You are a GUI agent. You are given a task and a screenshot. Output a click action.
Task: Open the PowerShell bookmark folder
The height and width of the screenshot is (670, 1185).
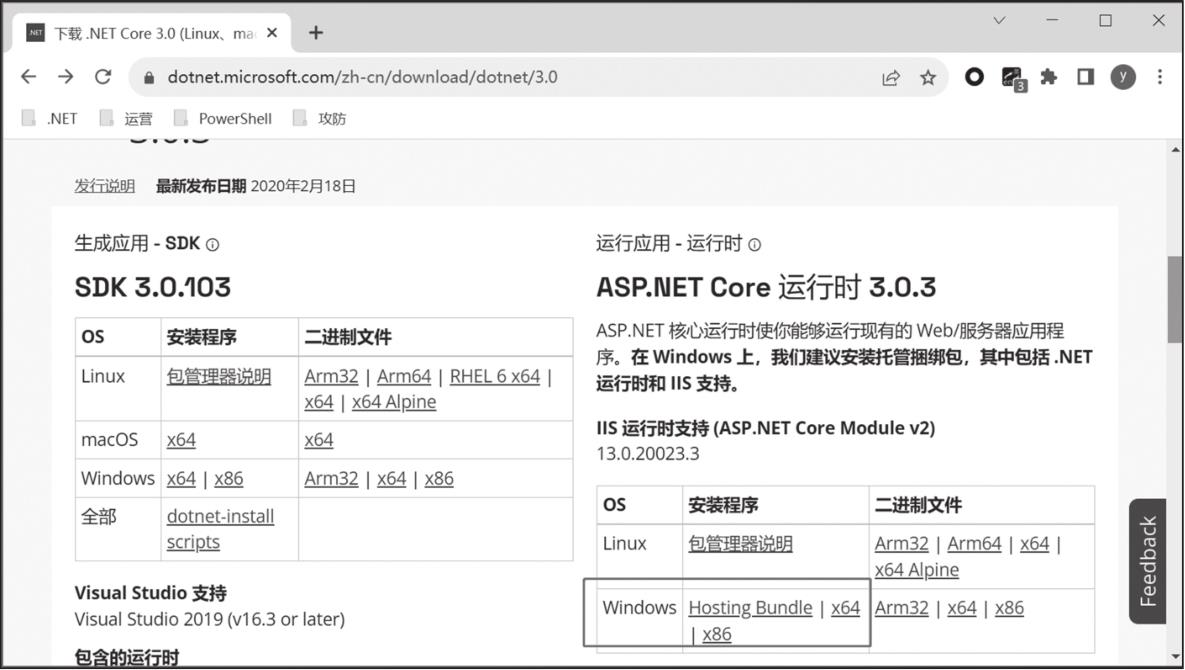(223, 119)
